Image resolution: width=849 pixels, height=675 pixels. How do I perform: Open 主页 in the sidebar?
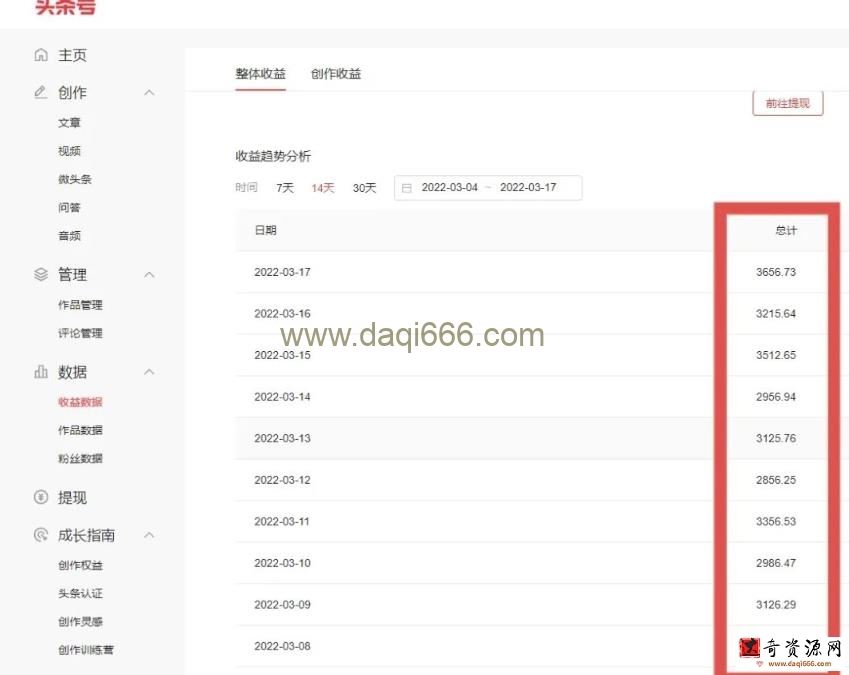click(x=72, y=55)
